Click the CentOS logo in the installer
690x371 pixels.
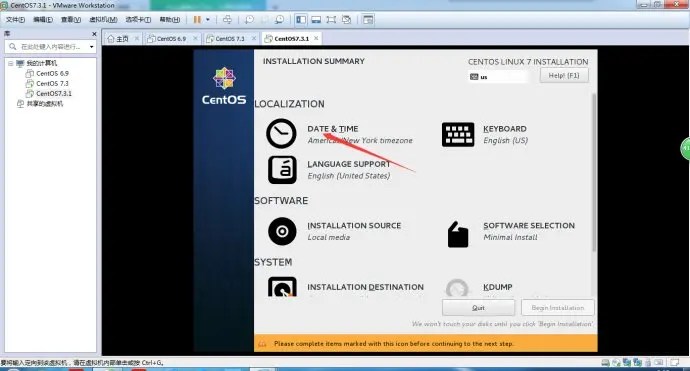(x=224, y=86)
